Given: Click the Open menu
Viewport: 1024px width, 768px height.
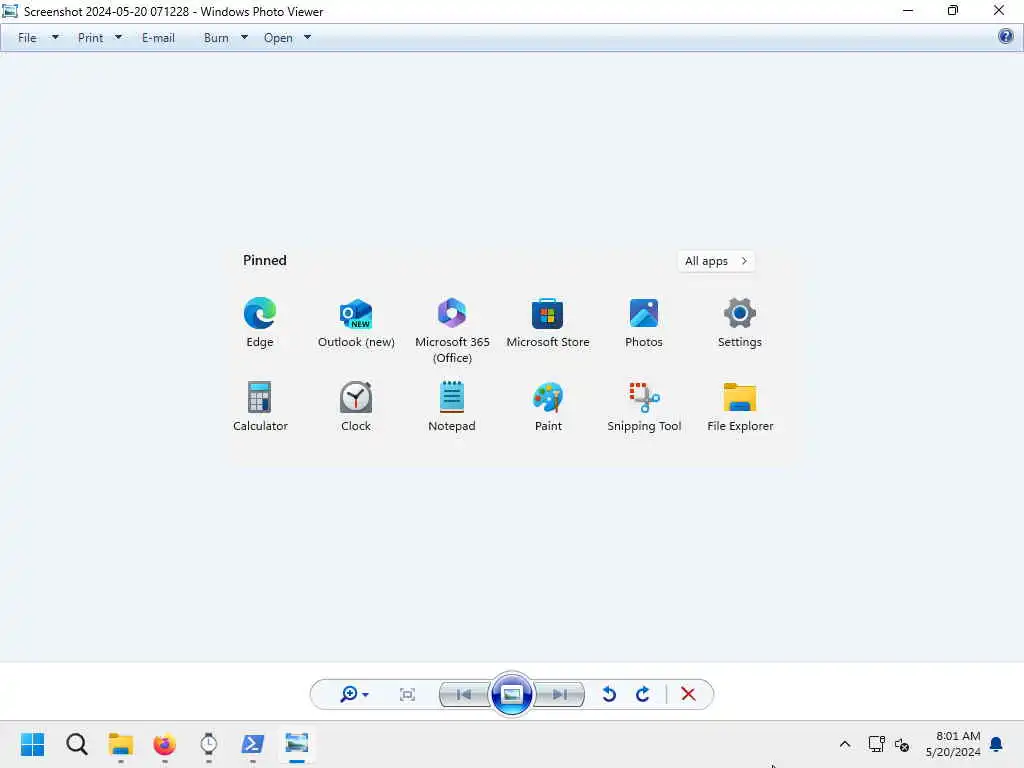Looking at the screenshot, I should (x=278, y=38).
